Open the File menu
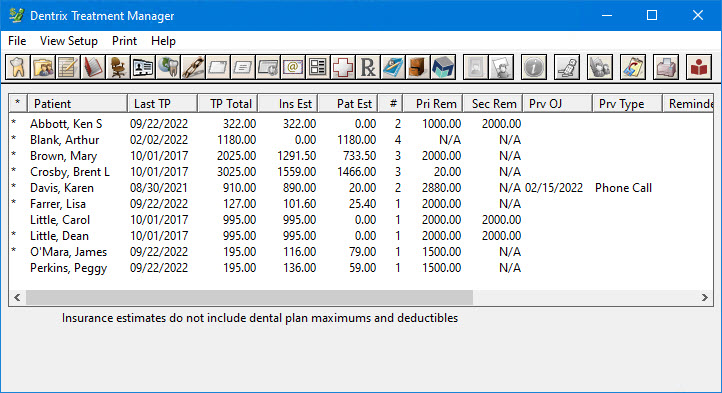 tap(17, 41)
